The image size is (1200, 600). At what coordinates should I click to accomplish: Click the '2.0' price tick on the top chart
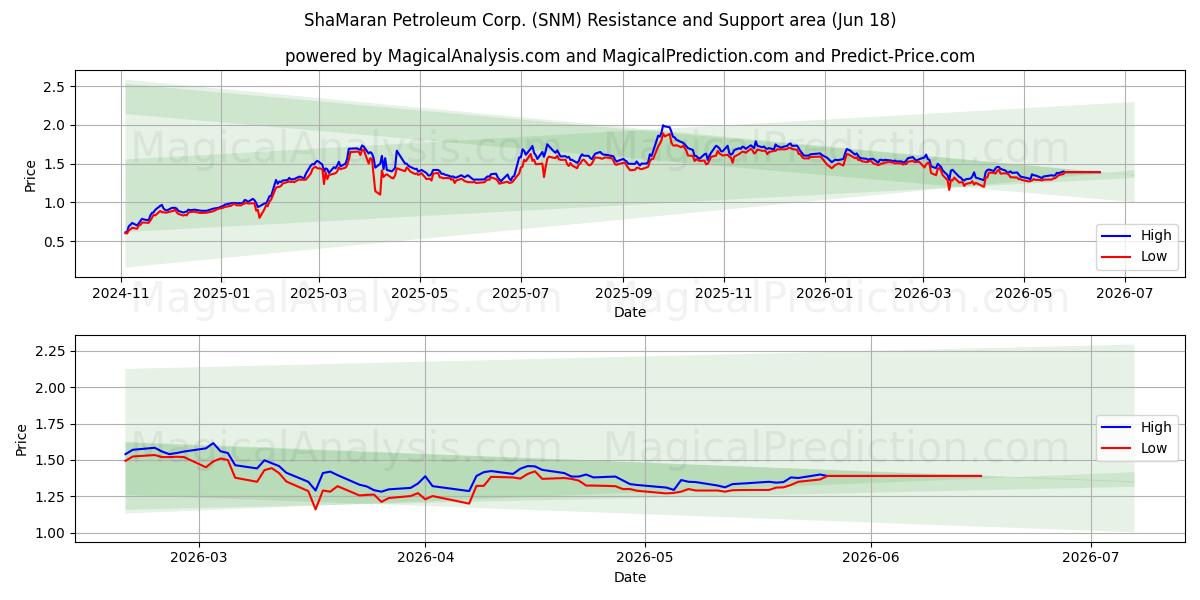click(x=55, y=125)
